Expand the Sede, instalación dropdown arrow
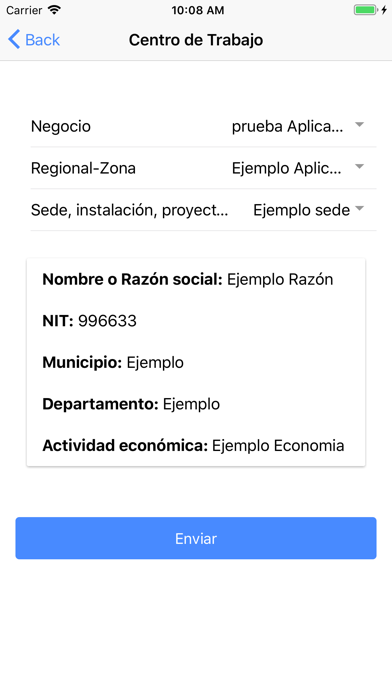 click(x=360, y=209)
